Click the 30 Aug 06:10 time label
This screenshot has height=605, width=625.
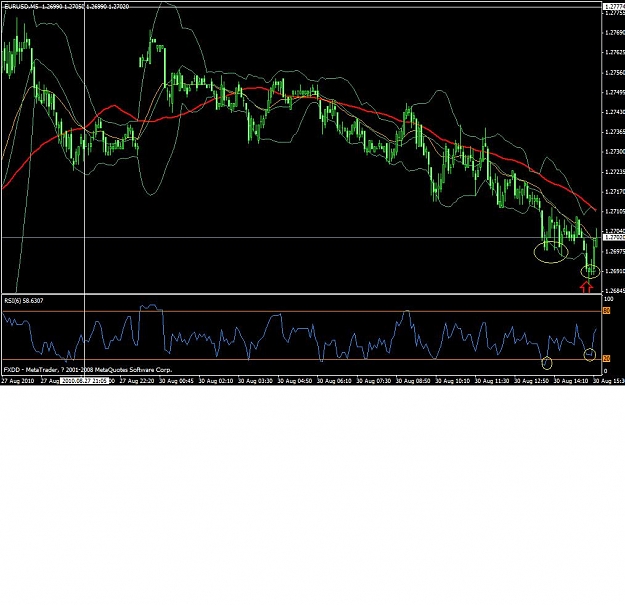[334, 381]
